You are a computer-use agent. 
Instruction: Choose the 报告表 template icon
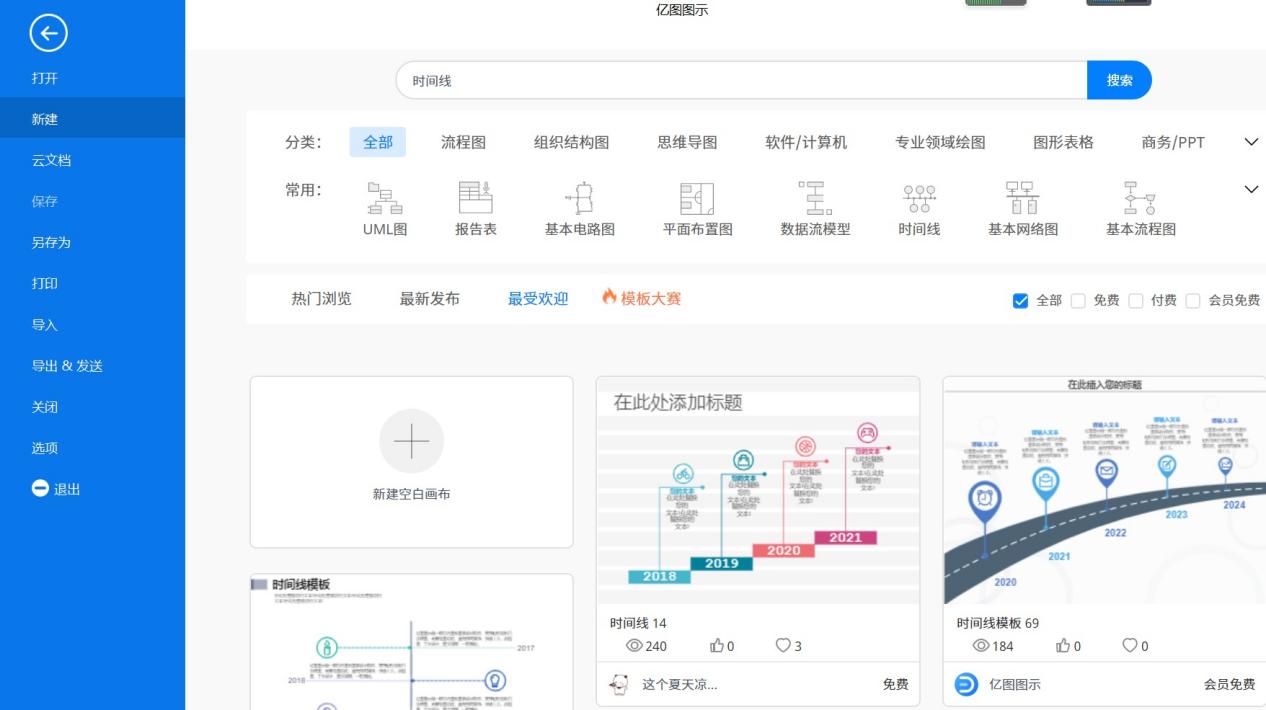click(x=475, y=199)
